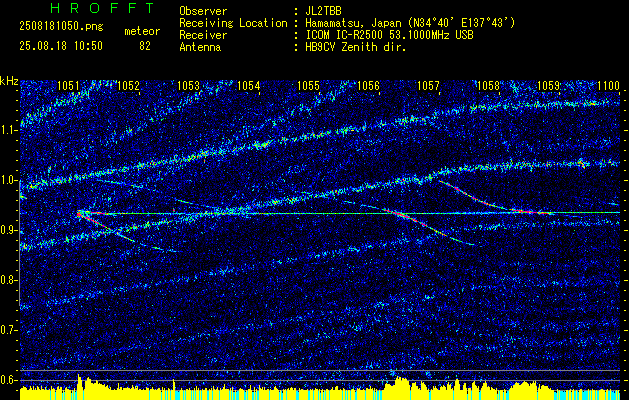Click the 1057 time marker
The height and width of the screenshot is (400, 629).
click(x=428, y=85)
